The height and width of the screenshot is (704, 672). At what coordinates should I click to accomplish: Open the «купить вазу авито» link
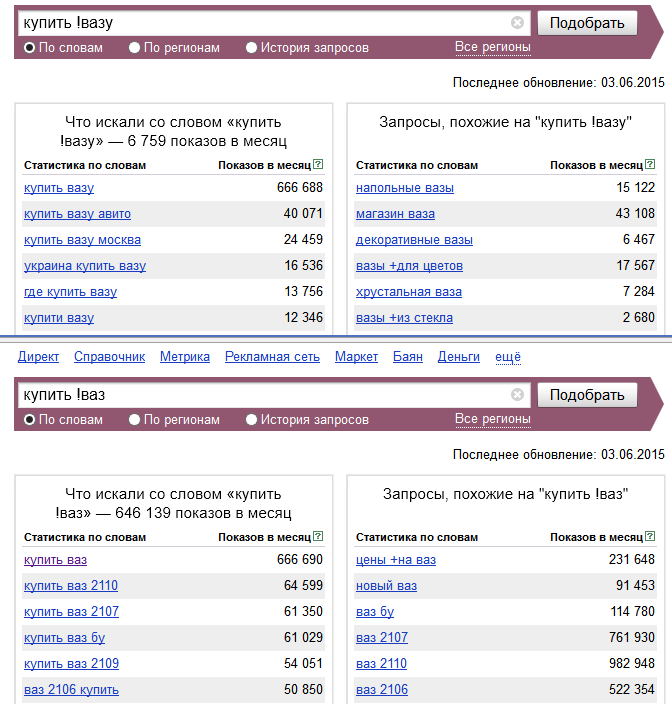click(77, 214)
